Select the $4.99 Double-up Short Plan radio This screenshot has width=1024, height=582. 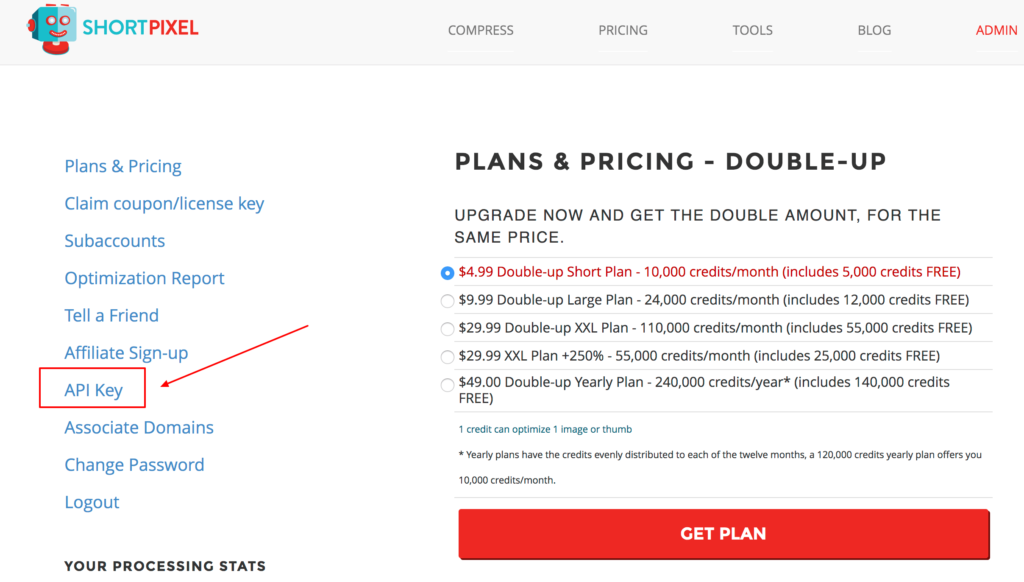447,273
